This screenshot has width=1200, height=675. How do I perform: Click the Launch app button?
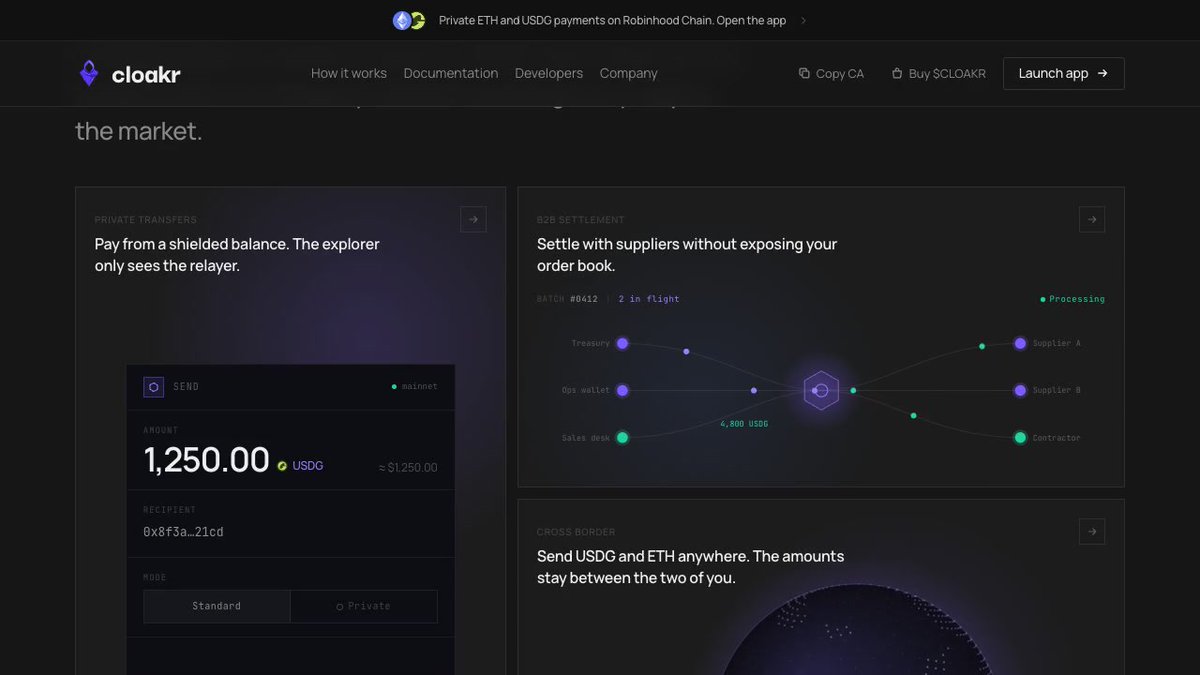tap(1064, 73)
